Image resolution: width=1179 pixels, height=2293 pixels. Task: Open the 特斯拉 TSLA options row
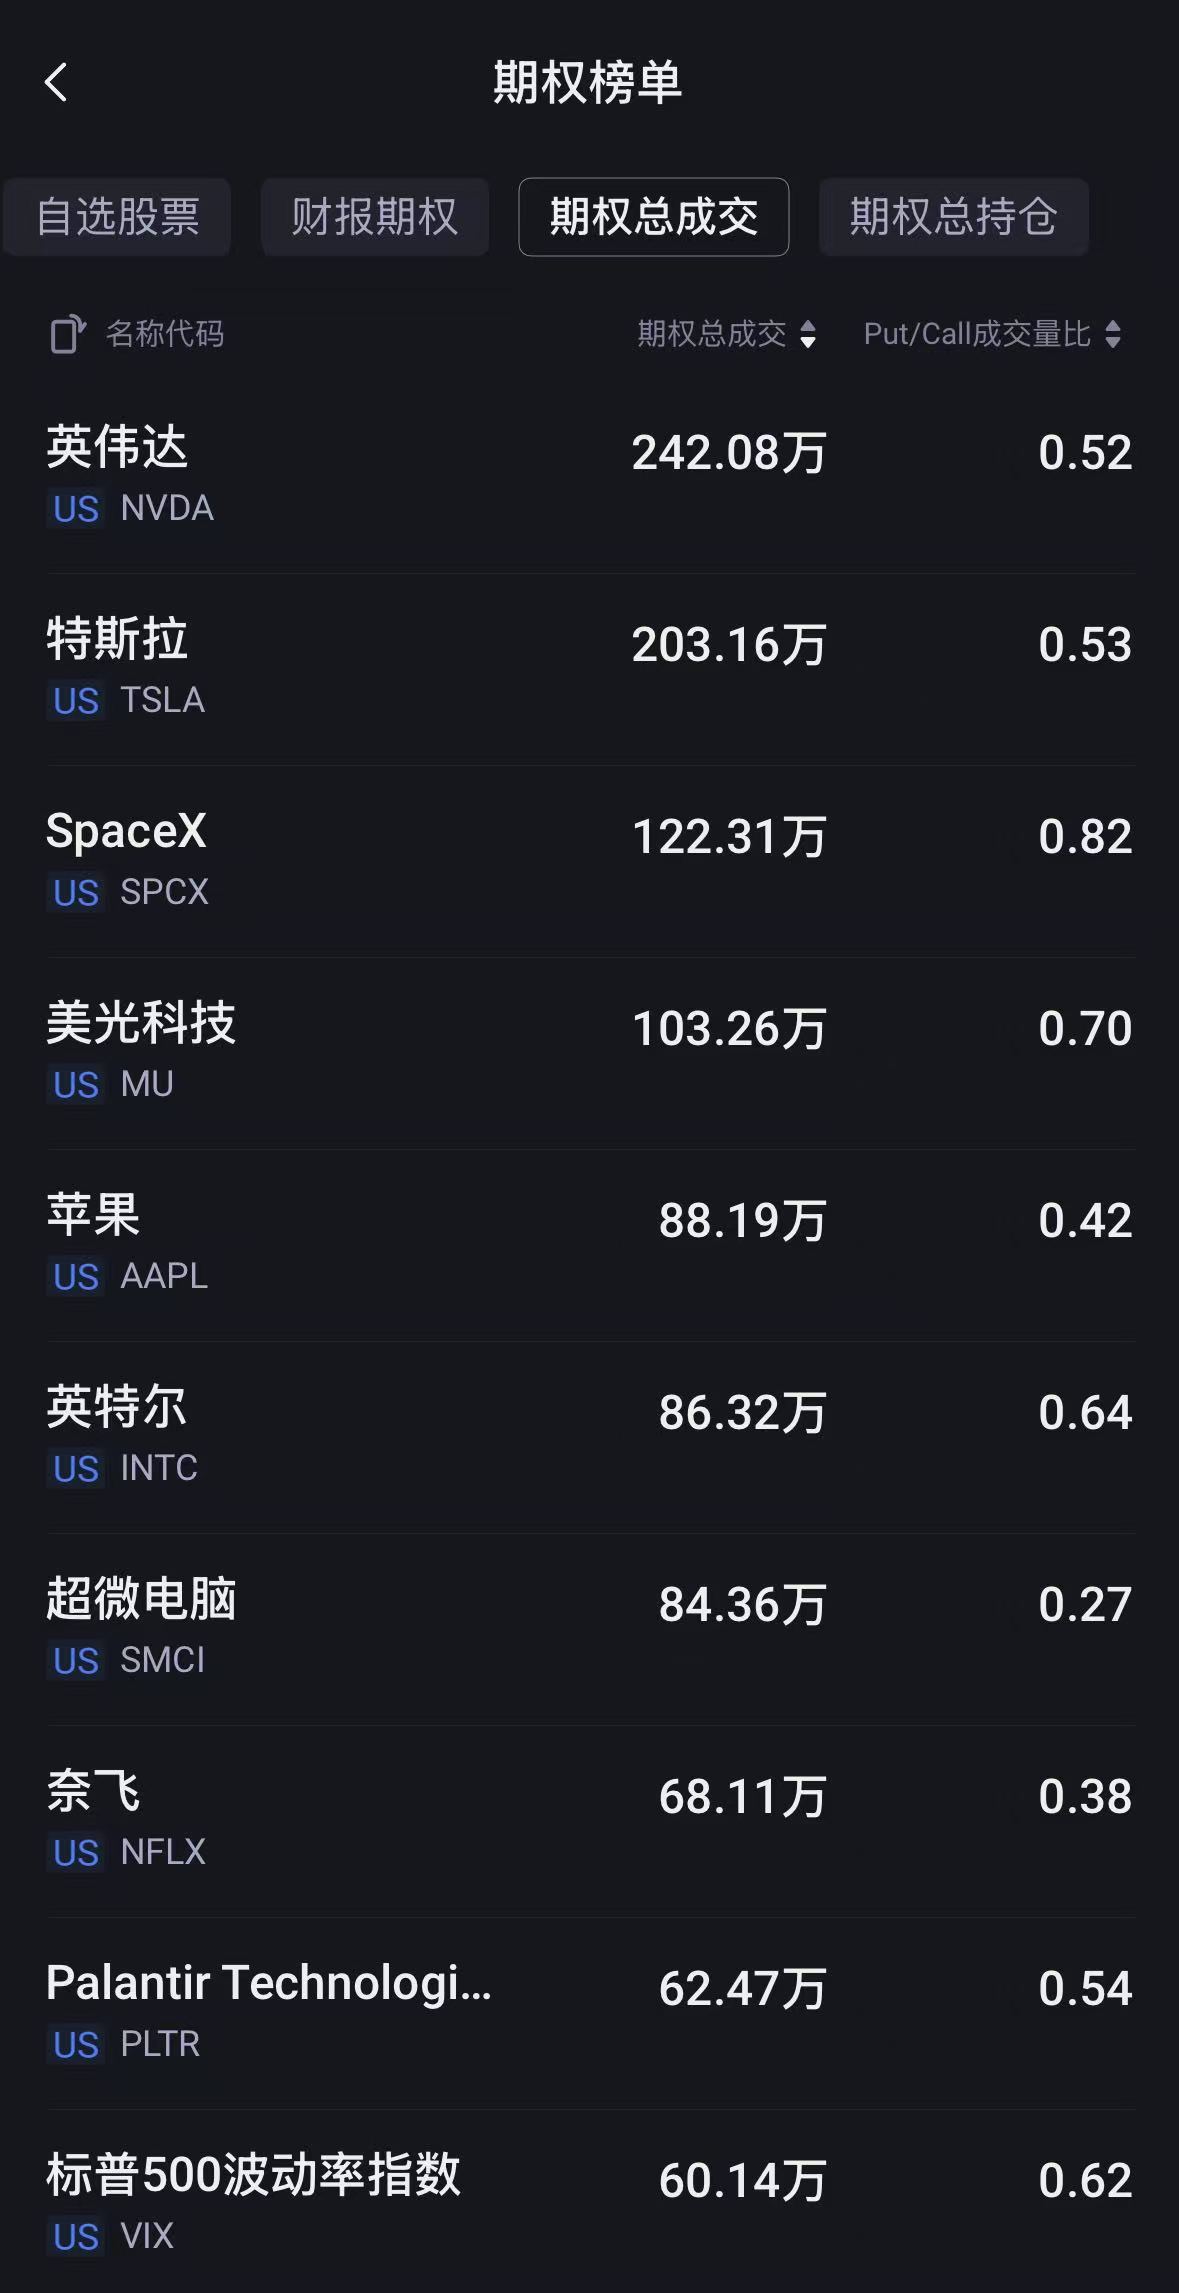(x=590, y=669)
